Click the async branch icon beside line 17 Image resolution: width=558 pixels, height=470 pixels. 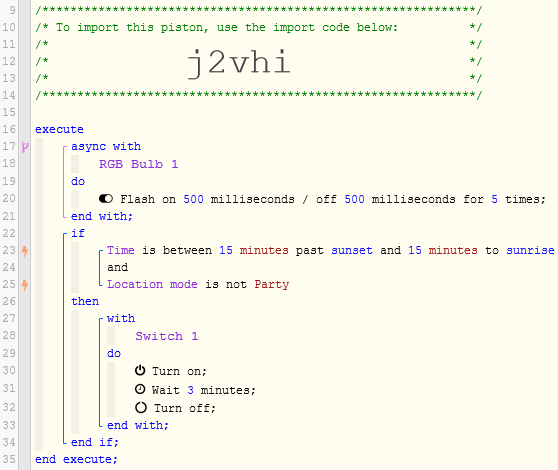[x=25, y=147]
